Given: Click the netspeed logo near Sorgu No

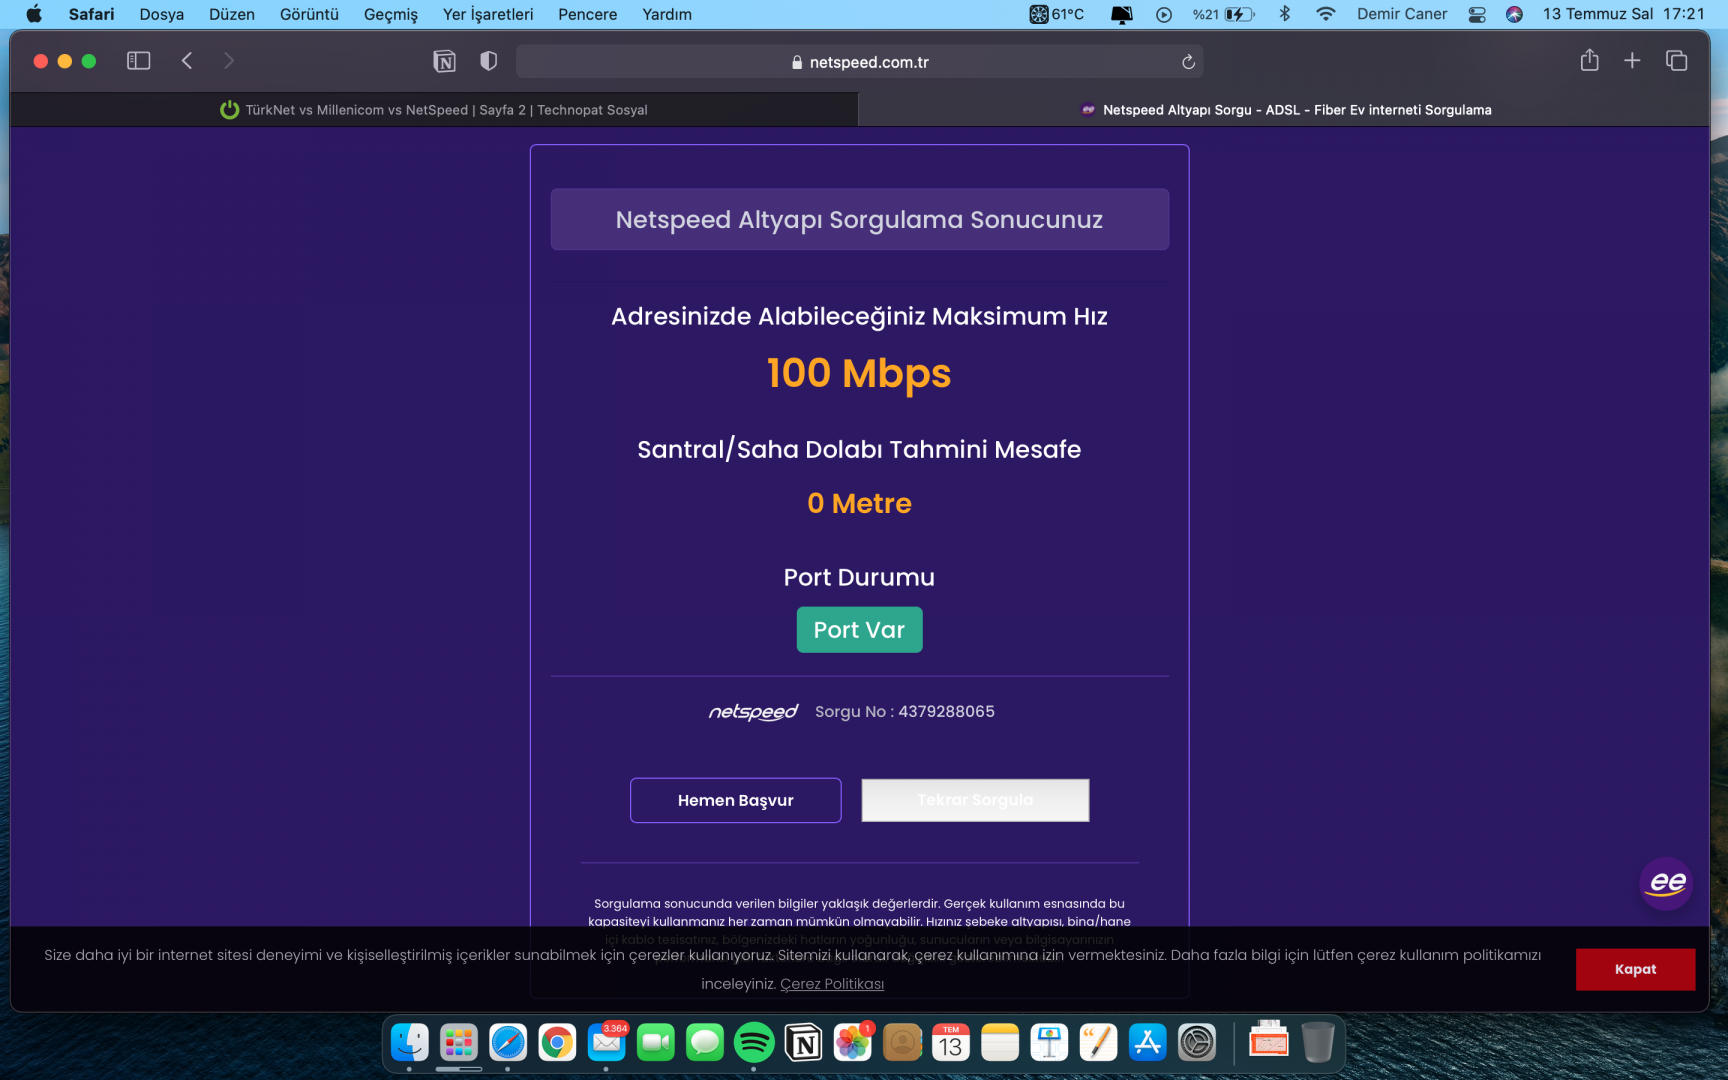Looking at the screenshot, I should pyautogui.click(x=753, y=712).
